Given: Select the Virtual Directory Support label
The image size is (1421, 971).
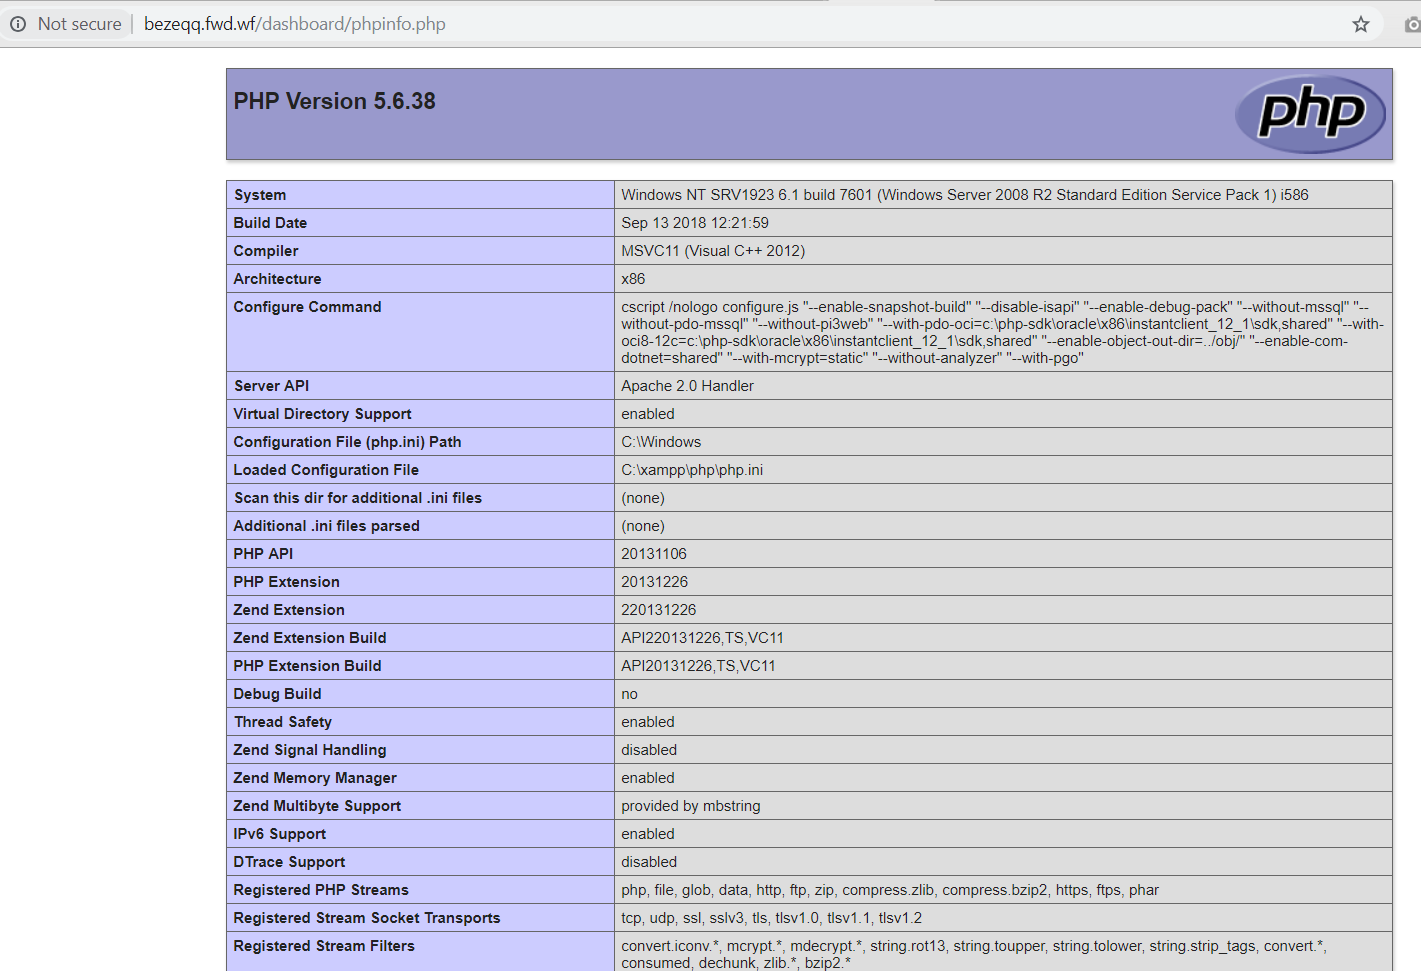Looking at the screenshot, I should pyautogui.click(x=322, y=414).
